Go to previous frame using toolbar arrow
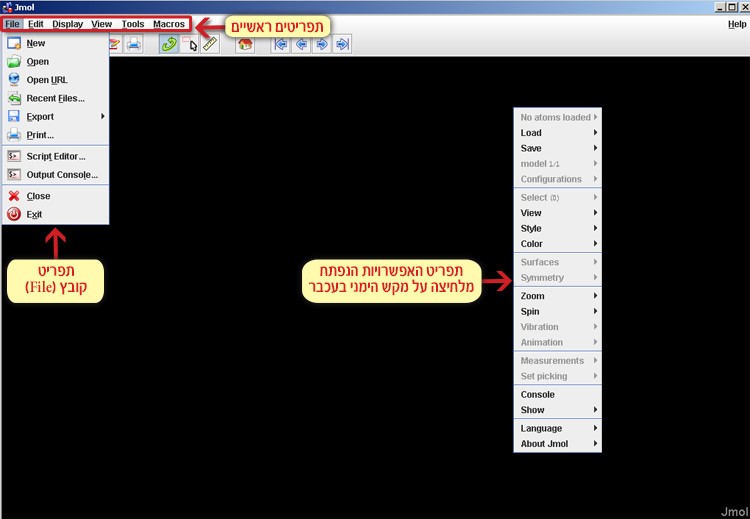This screenshot has height=519, width=750. click(301, 44)
